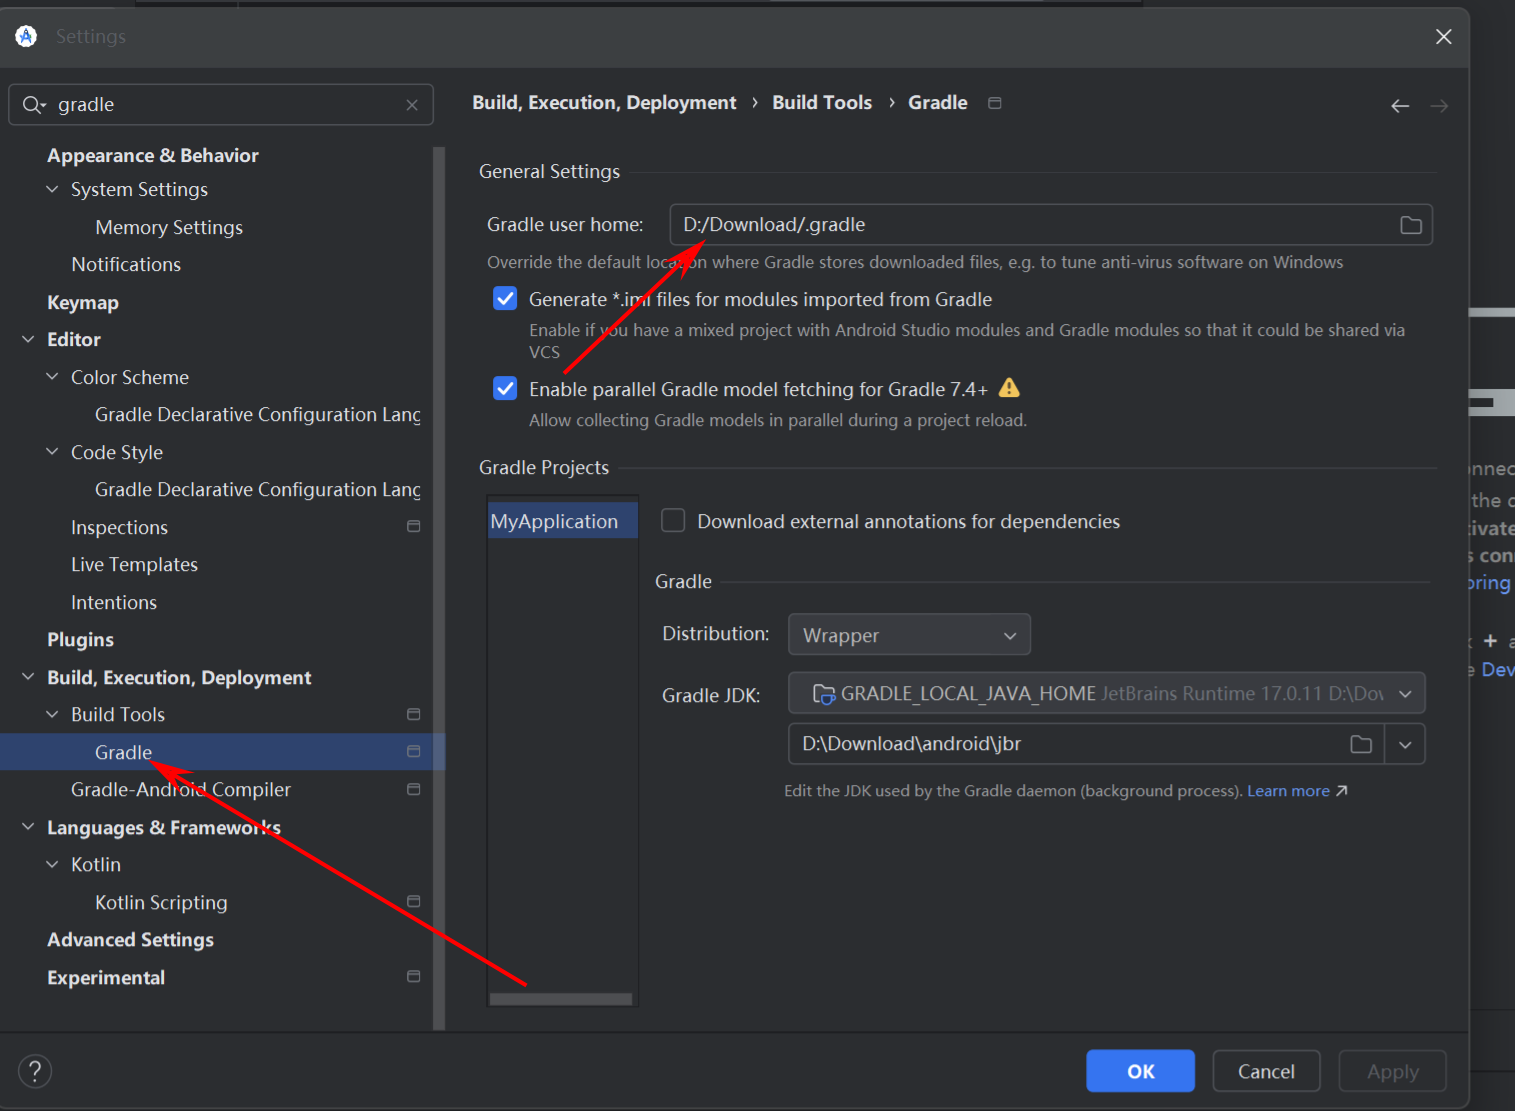Click project icon on Experimental row
The height and width of the screenshot is (1111, 1515).
coord(414,976)
